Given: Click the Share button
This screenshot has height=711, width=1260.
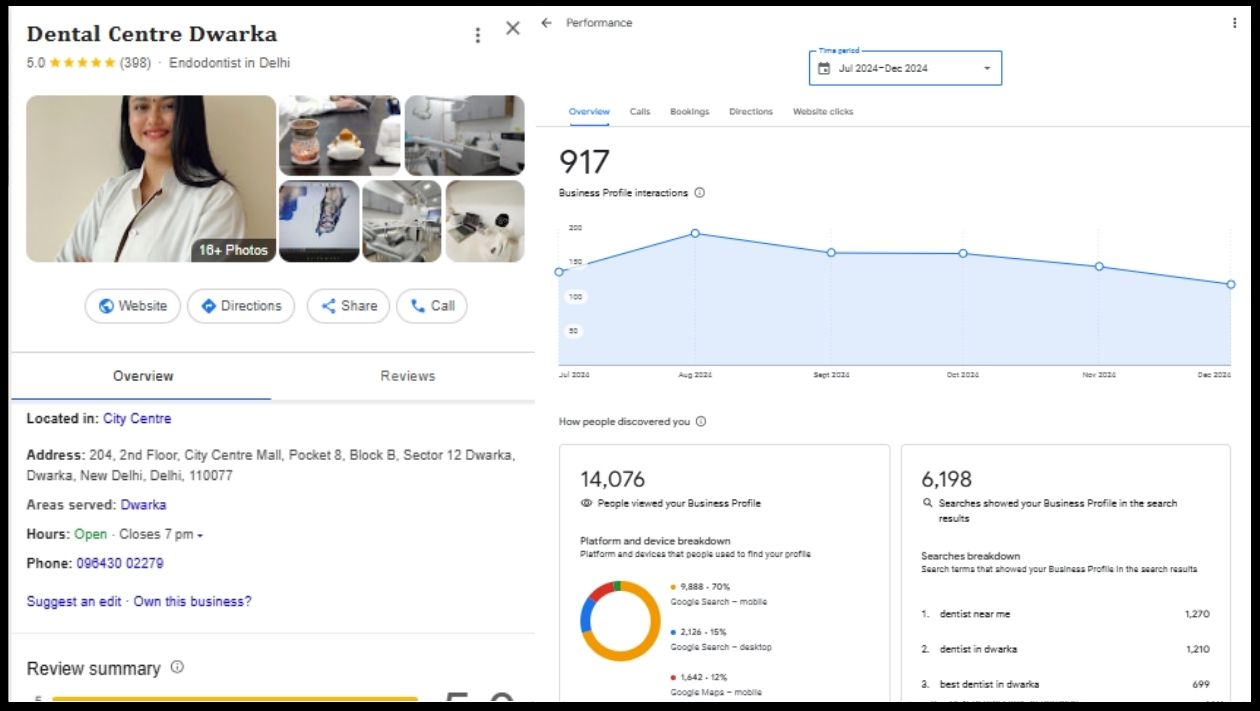Looking at the screenshot, I should 348,306.
